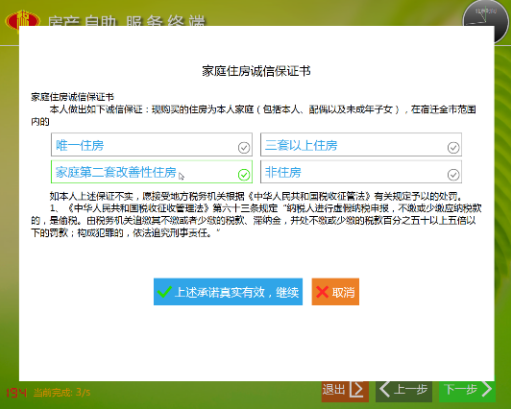The width and height of the screenshot is (511, 409).
Task: Click the right chevron of 下一步
Action: point(487,389)
